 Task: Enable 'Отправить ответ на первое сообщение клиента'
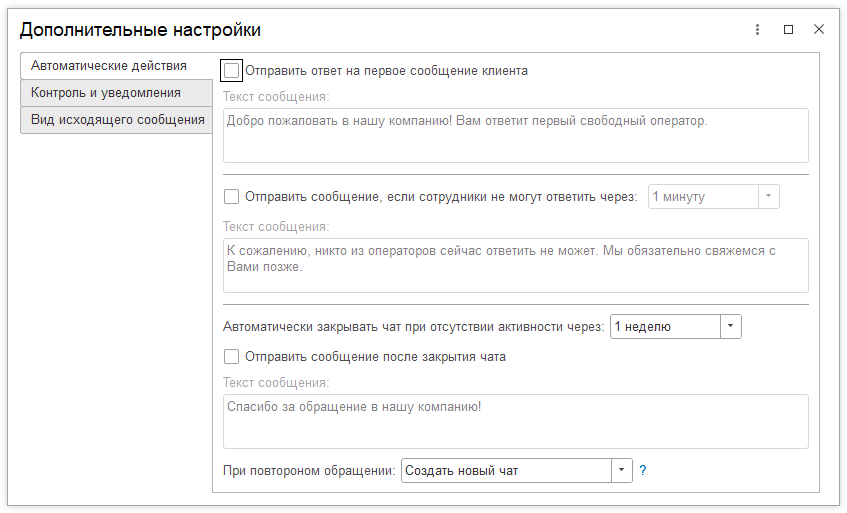232,71
